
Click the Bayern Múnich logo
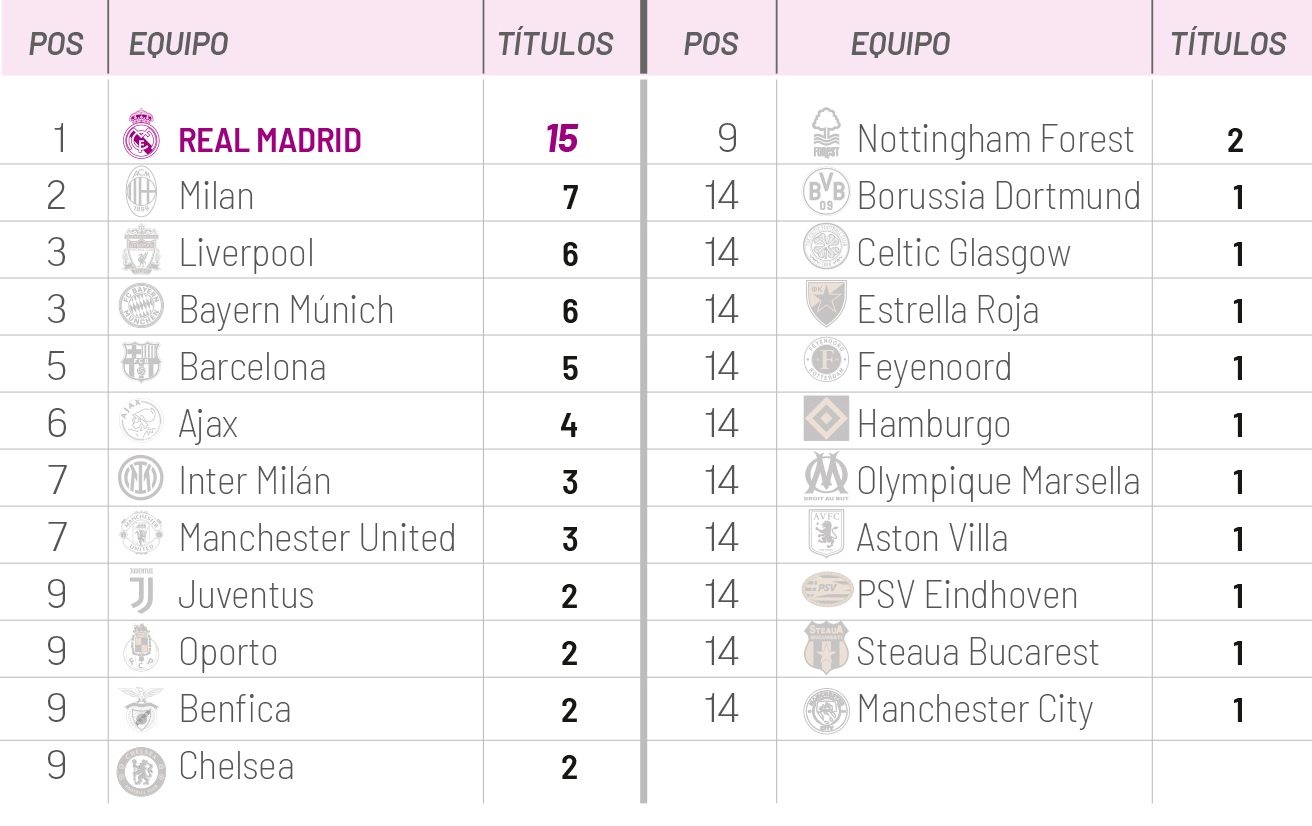(x=141, y=308)
